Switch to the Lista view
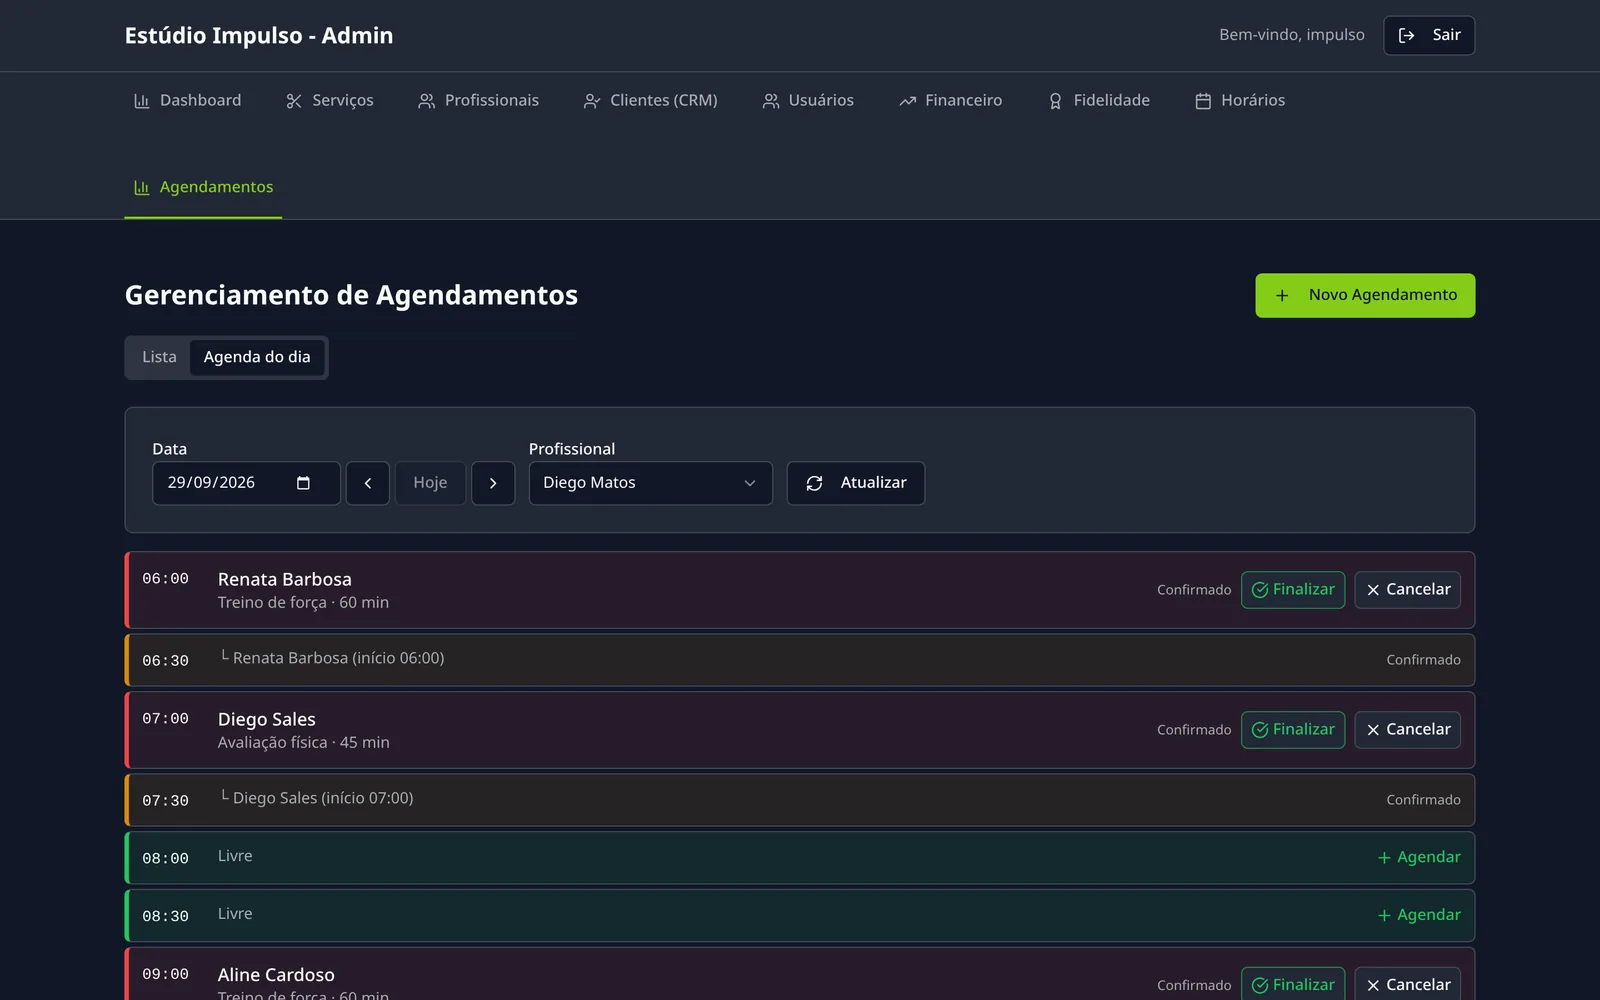This screenshot has height=1000, width=1600. (x=159, y=357)
